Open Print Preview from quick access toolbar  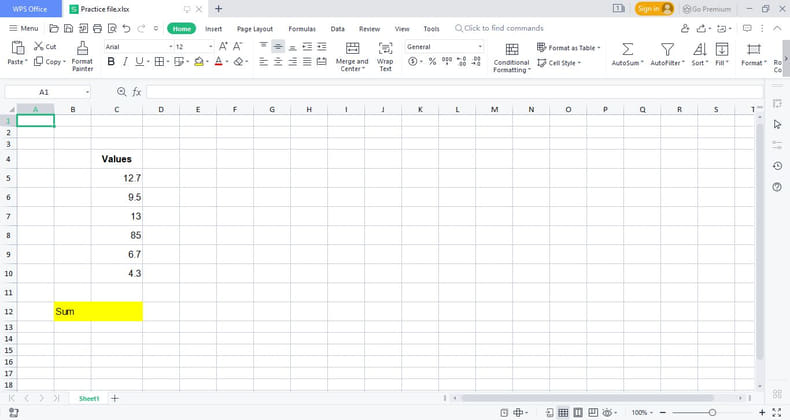click(x=112, y=29)
